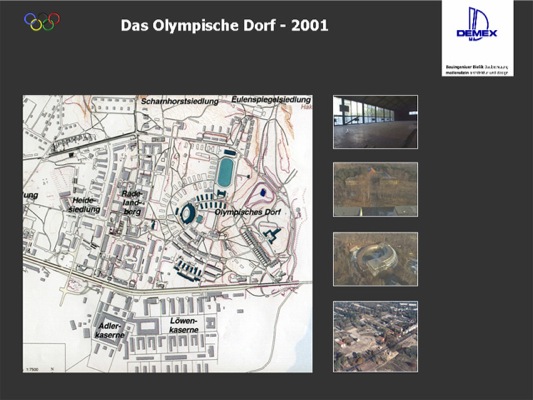
Task: Click the Scharnhorstsiedlung map label
Action: coord(179,101)
